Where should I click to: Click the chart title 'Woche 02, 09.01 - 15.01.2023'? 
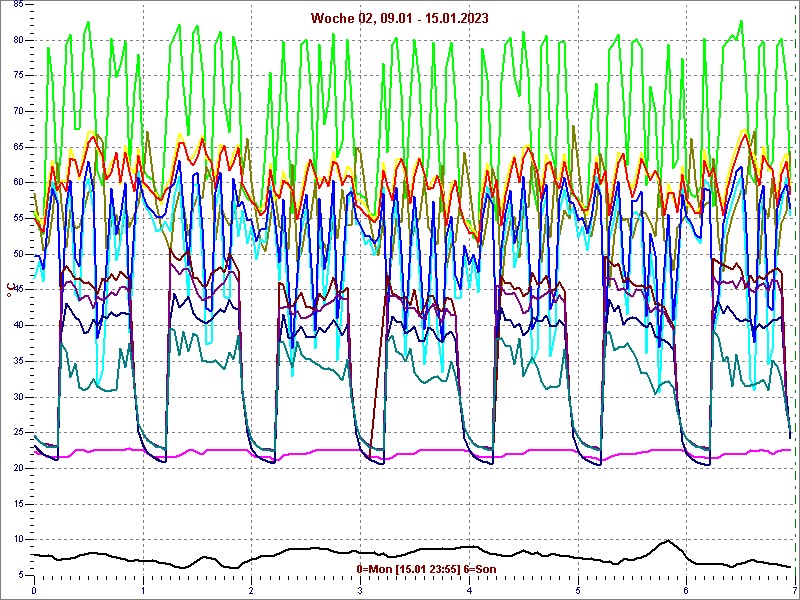(399, 18)
